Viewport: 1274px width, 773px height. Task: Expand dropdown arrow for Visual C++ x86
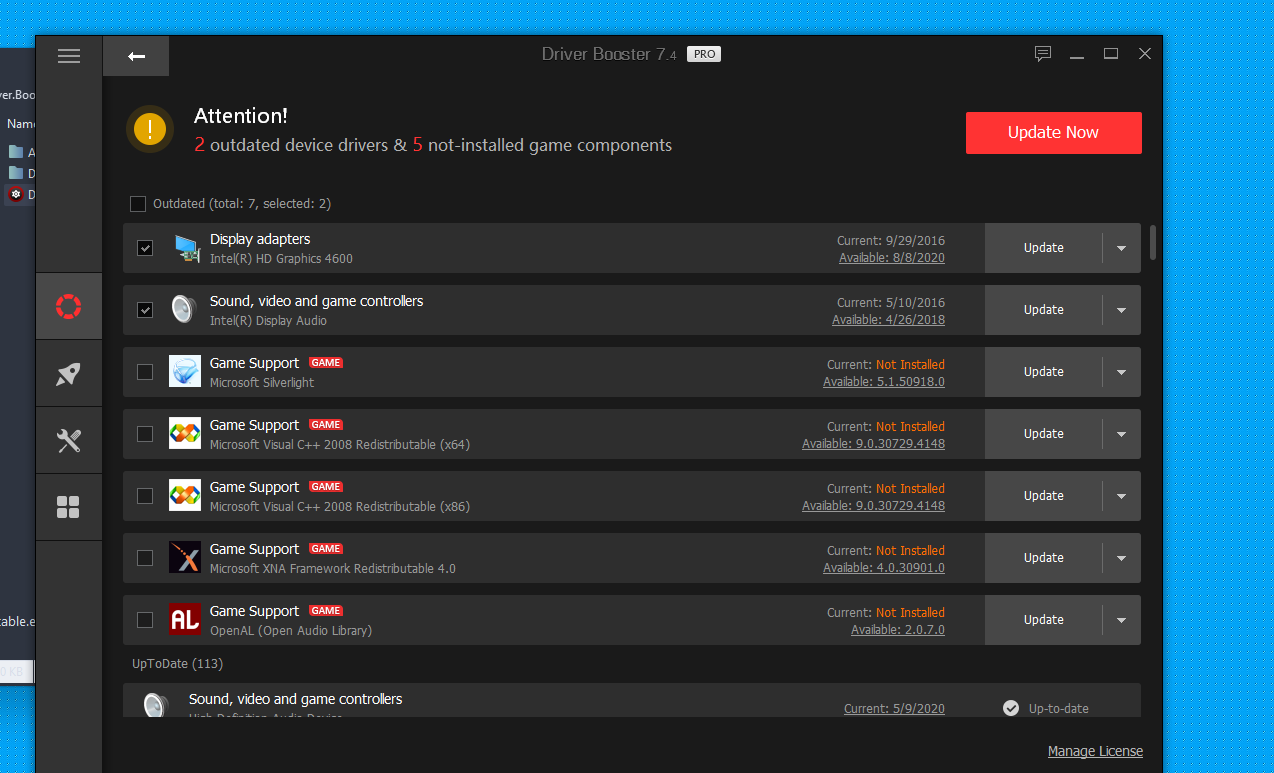[x=1121, y=496]
